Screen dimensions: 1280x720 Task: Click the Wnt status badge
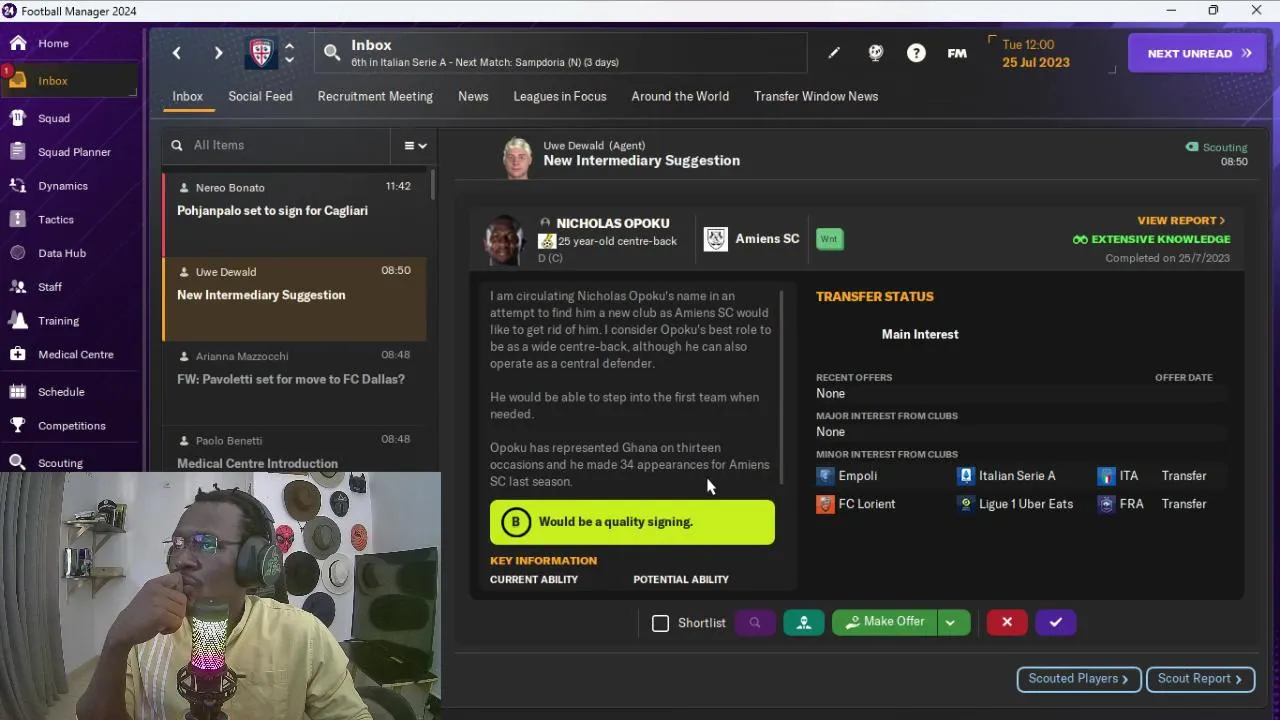click(829, 239)
